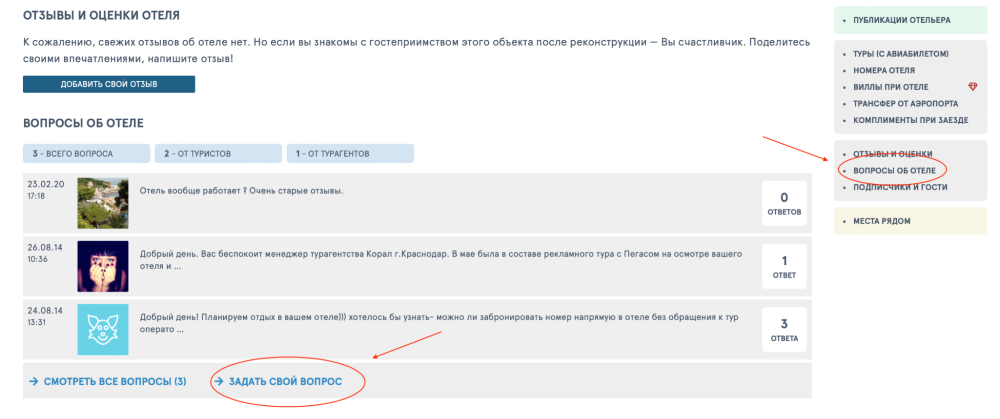Open Публикации отельера in the sidebar
Image resolution: width=1000 pixels, height=419 pixels.
click(901, 20)
